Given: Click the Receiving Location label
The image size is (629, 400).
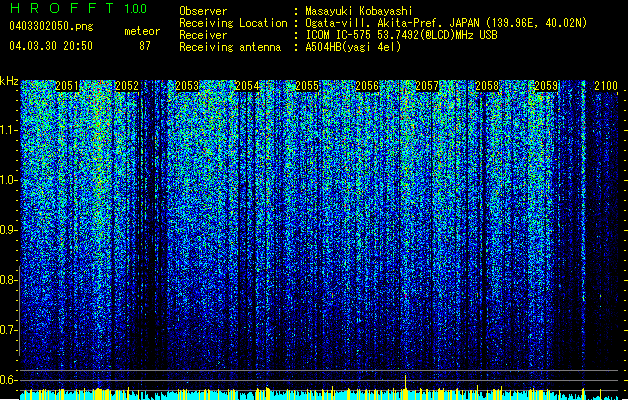Looking at the screenshot, I should point(233,23).
